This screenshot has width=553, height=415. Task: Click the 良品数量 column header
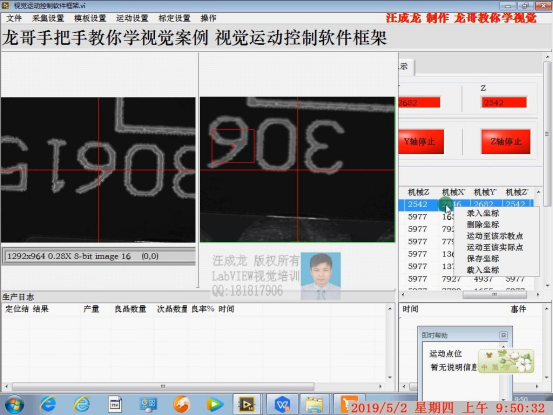click(x=130, y=309)
